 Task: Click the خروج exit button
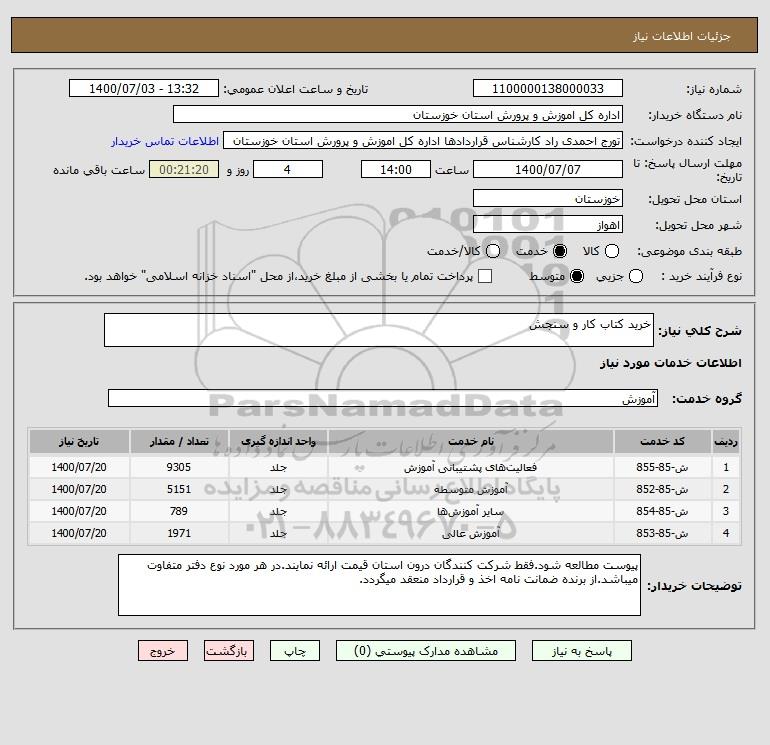click(x=163, y=651)
